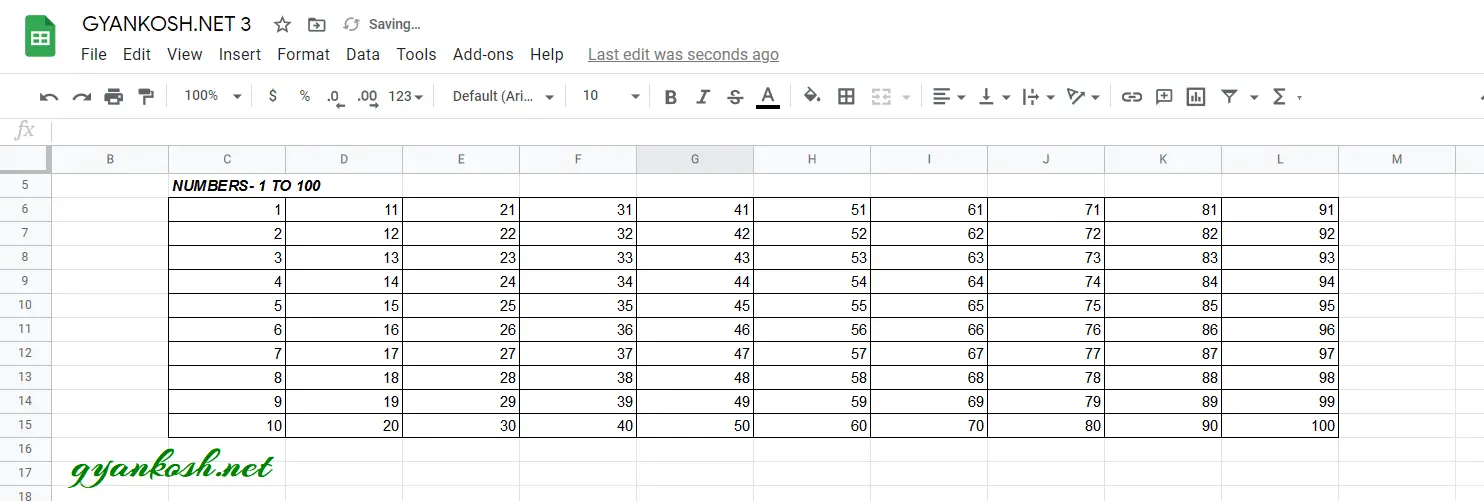1484x501 pixels.
Task: Insert a chart using the chart icon
Action: [1195, 97]
